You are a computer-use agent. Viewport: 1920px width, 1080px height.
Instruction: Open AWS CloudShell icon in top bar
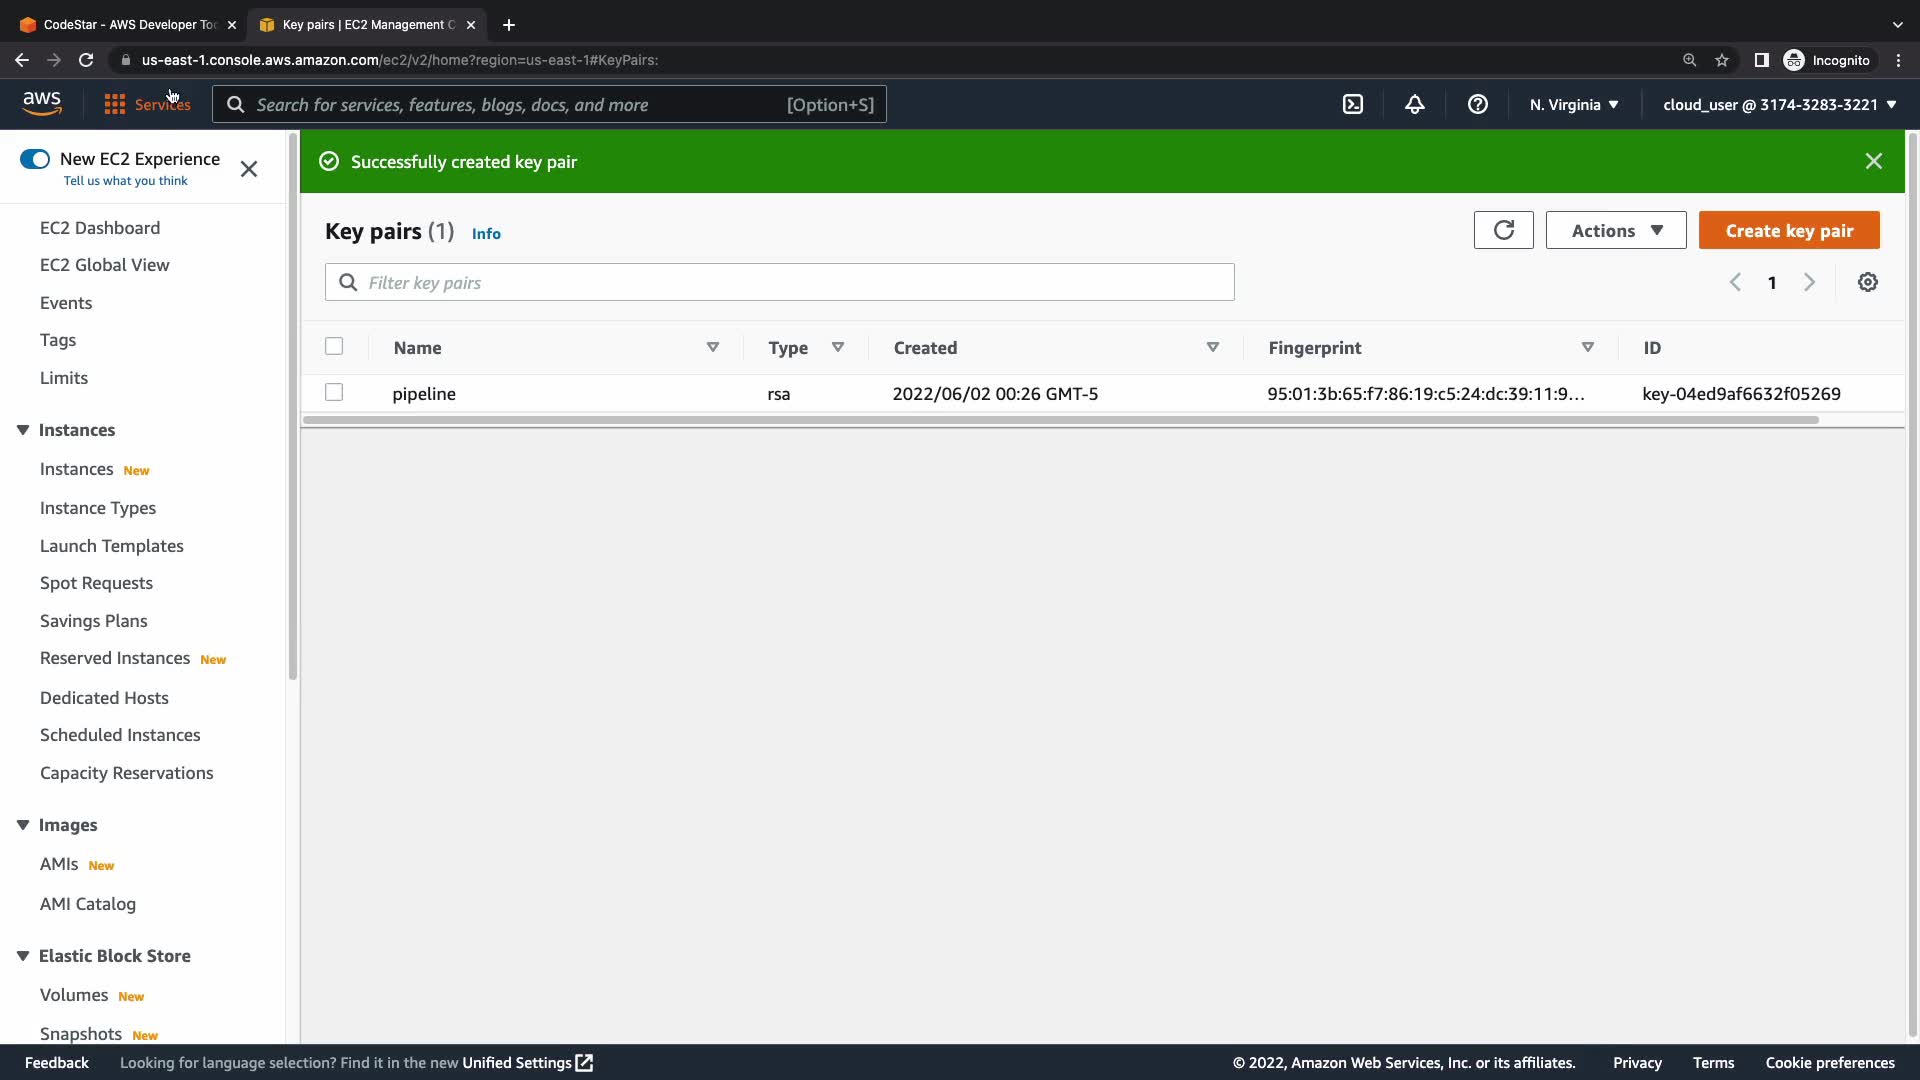click(1352, 104)
